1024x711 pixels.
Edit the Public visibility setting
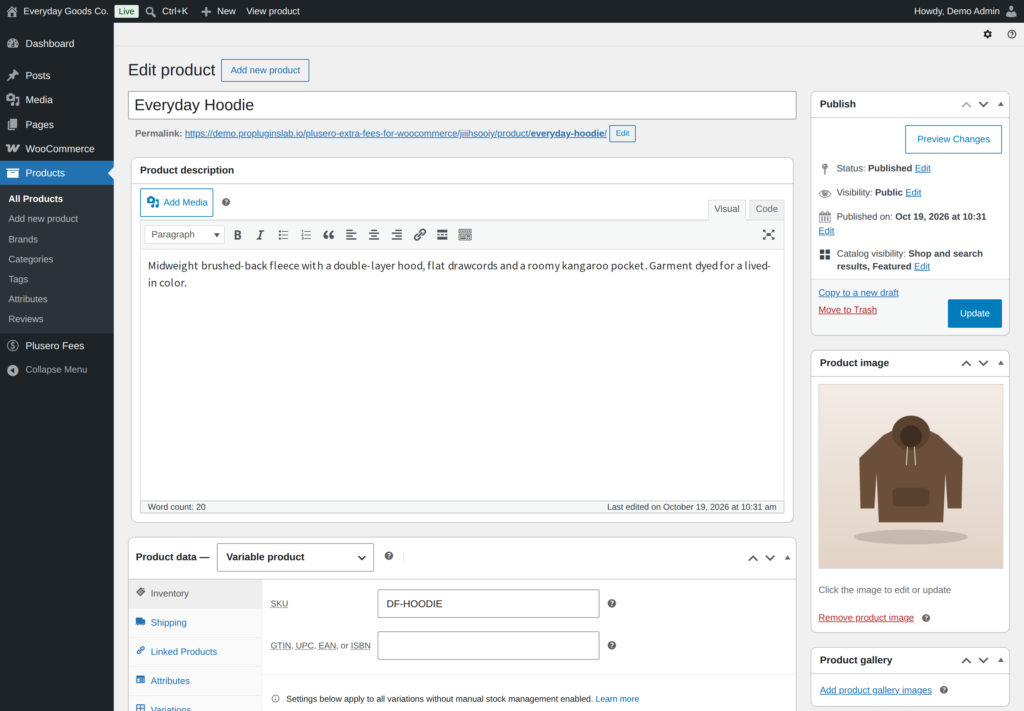pyautogui.click(x=913, y=193)
